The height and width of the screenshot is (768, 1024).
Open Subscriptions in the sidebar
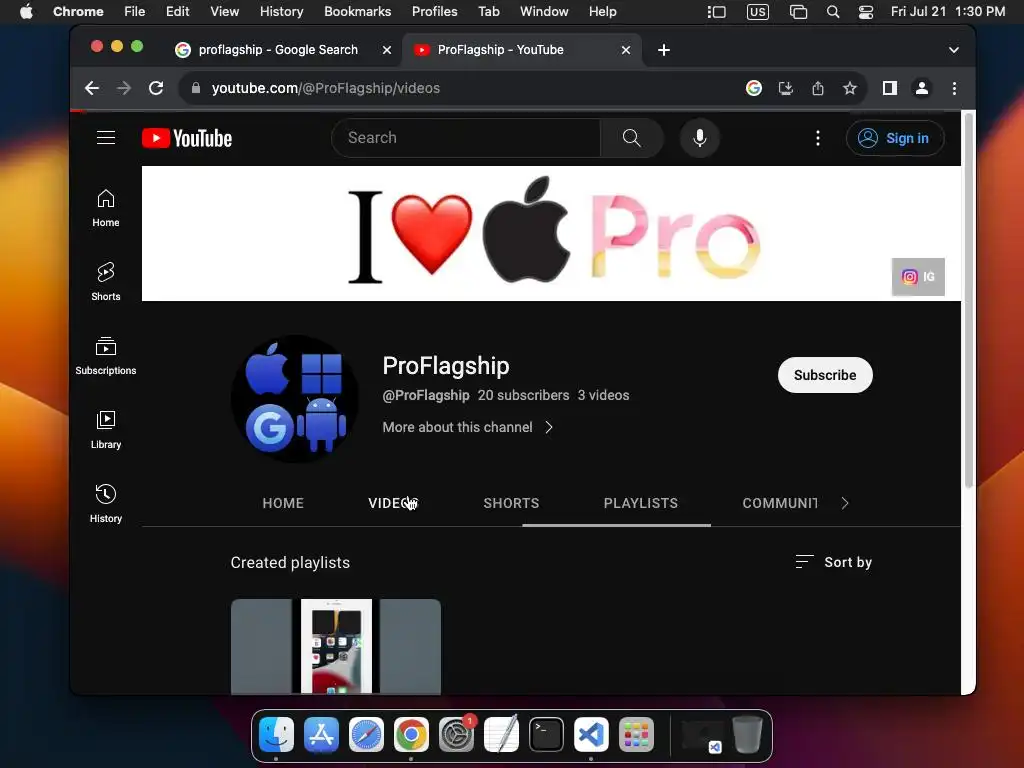[x=106, y=356]
